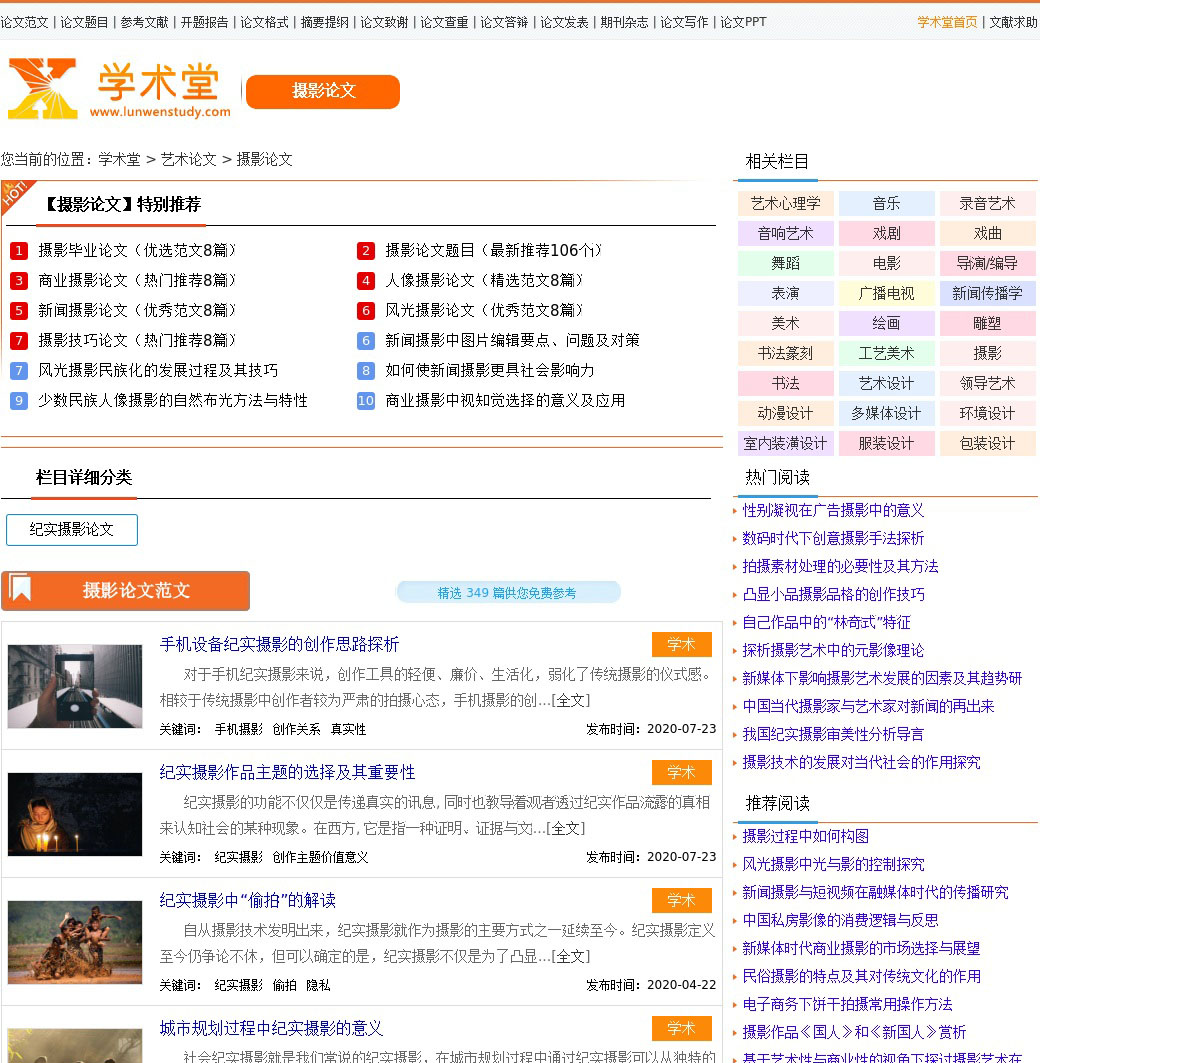Open thumbnail of candle-lit girl article
Image resolution: width=1200 pixels, height=1063 pixels.
(75, 814)
